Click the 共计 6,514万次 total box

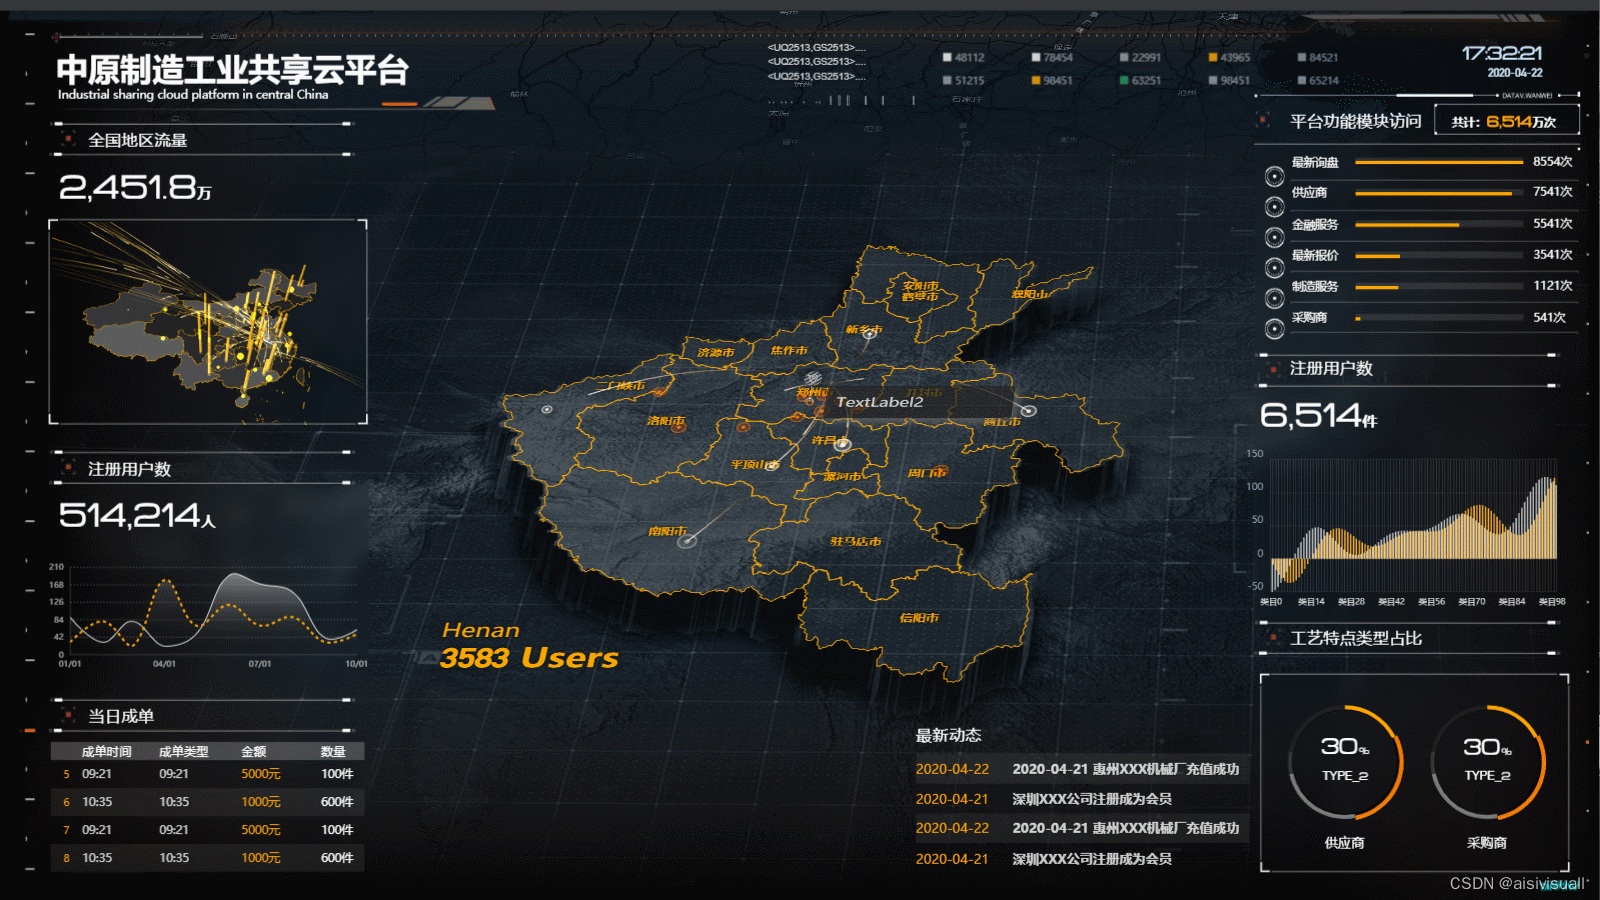[x=1507, y=121]
